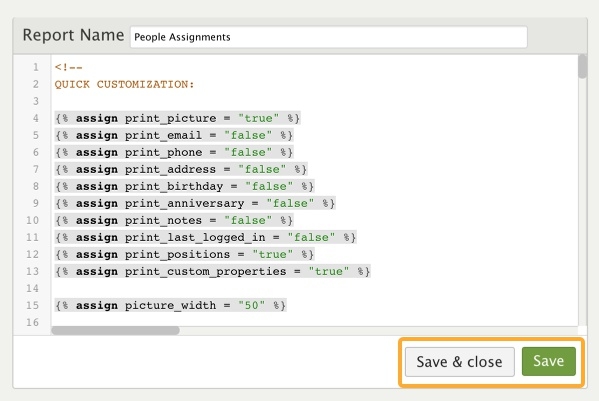Image resolution: width=599 pixels, height=401 pixels.
Task: Click the horizontal scrollbar thumb
Action: click(x=115, y=330)
